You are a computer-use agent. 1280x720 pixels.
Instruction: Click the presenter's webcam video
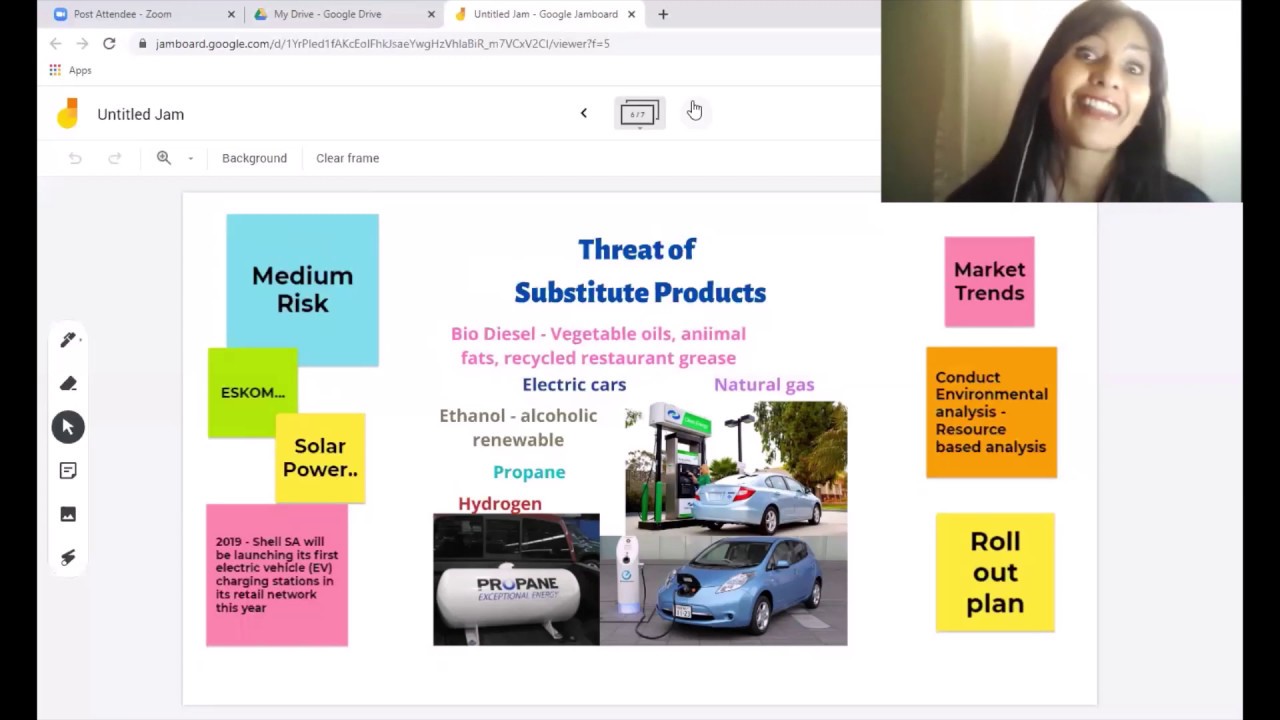point(1061,101)
